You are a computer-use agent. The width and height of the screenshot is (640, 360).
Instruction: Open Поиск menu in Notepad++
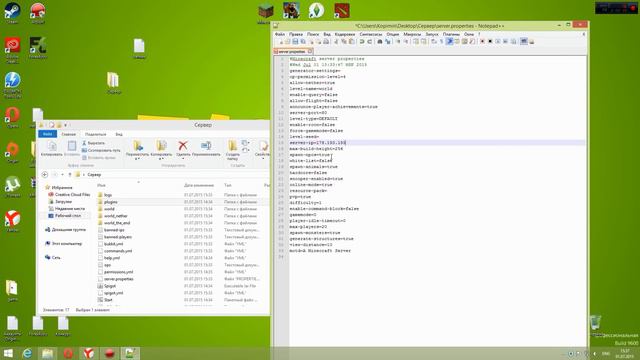point(313,34)
